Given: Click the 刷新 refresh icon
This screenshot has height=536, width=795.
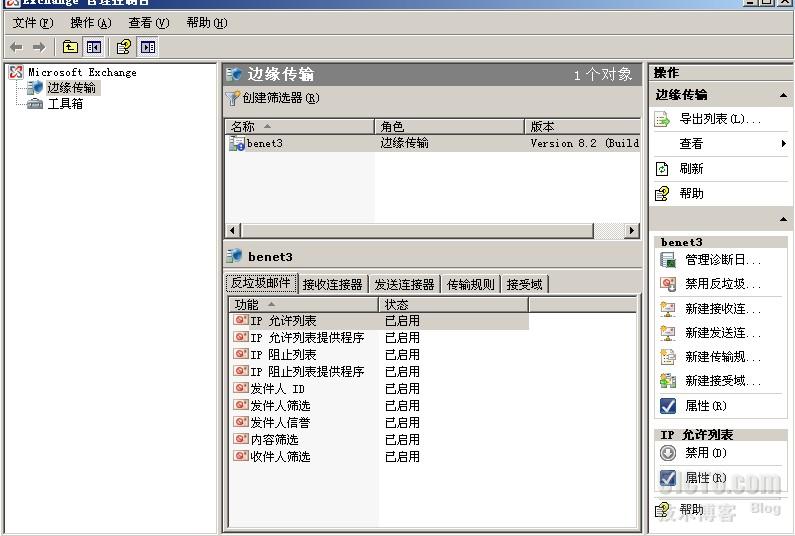Looking at the screenshot, I should point(662,169).
